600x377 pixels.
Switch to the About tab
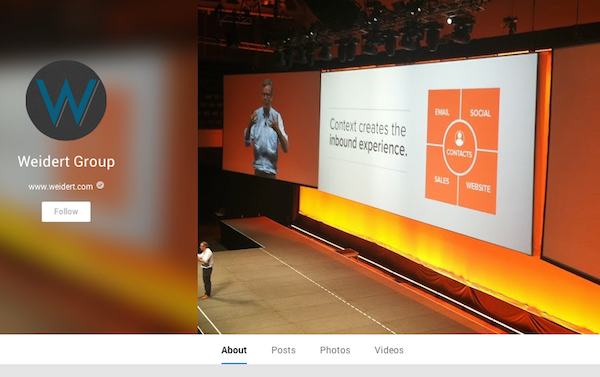(234, 350)
